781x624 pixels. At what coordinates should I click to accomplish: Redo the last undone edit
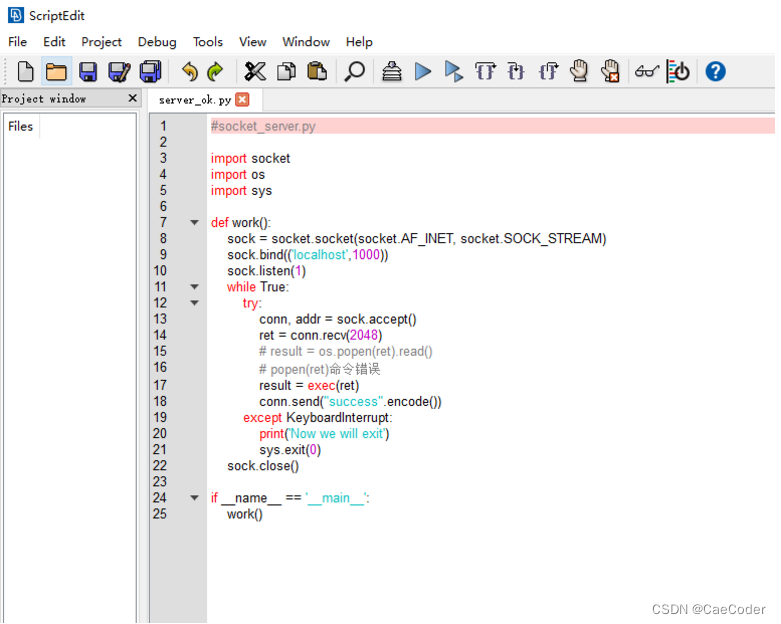click(215, 71)
